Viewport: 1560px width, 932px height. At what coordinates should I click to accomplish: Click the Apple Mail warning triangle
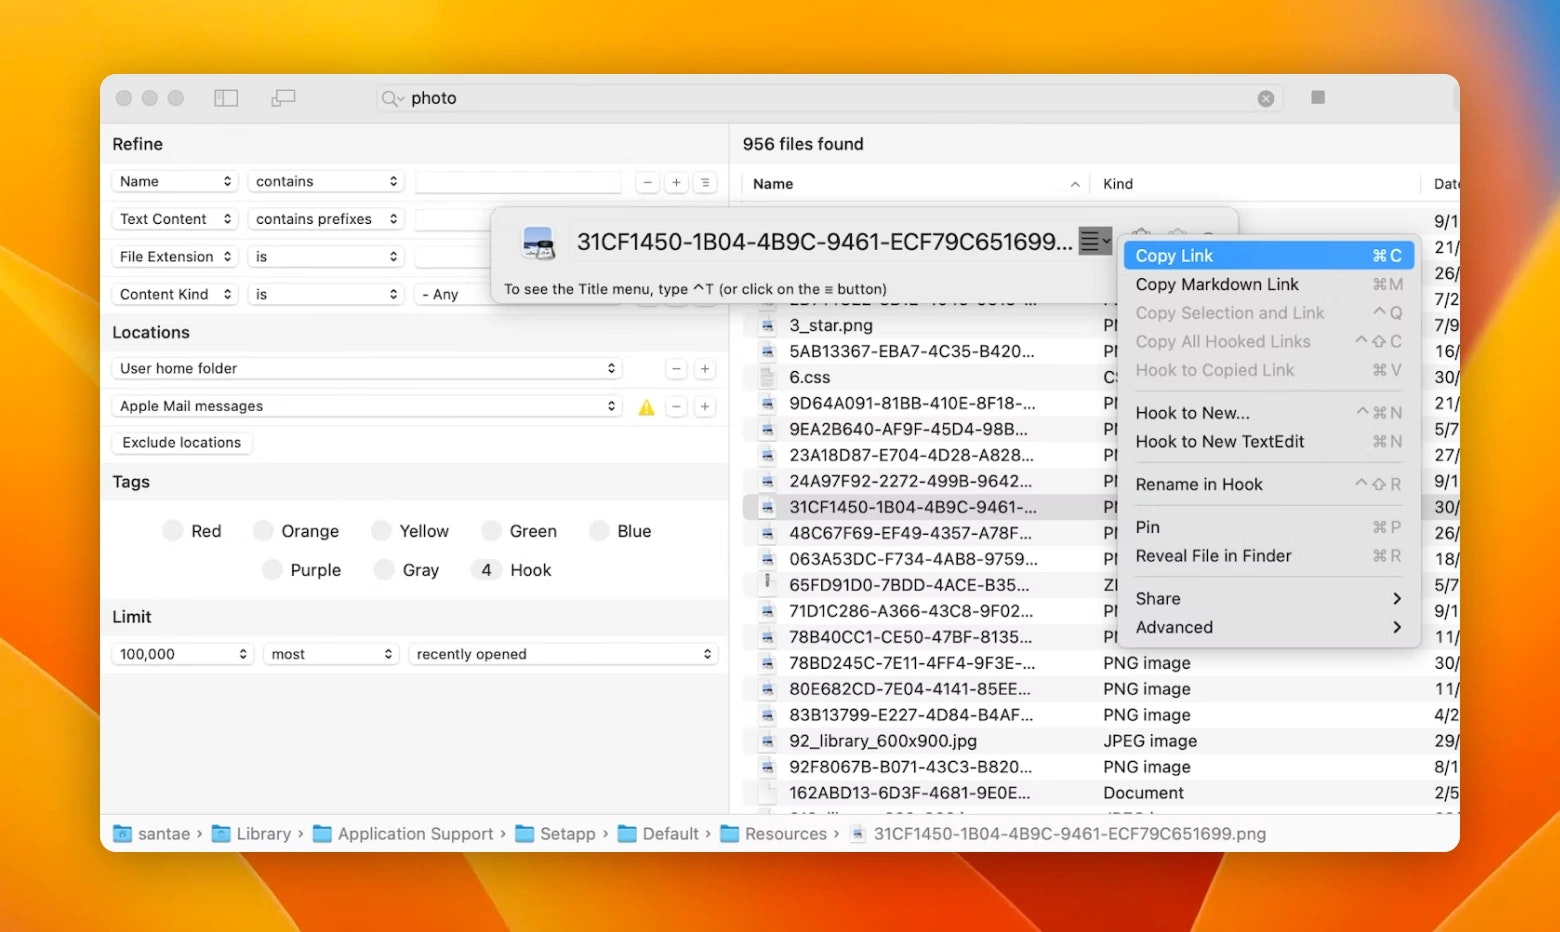pos(646,407)
